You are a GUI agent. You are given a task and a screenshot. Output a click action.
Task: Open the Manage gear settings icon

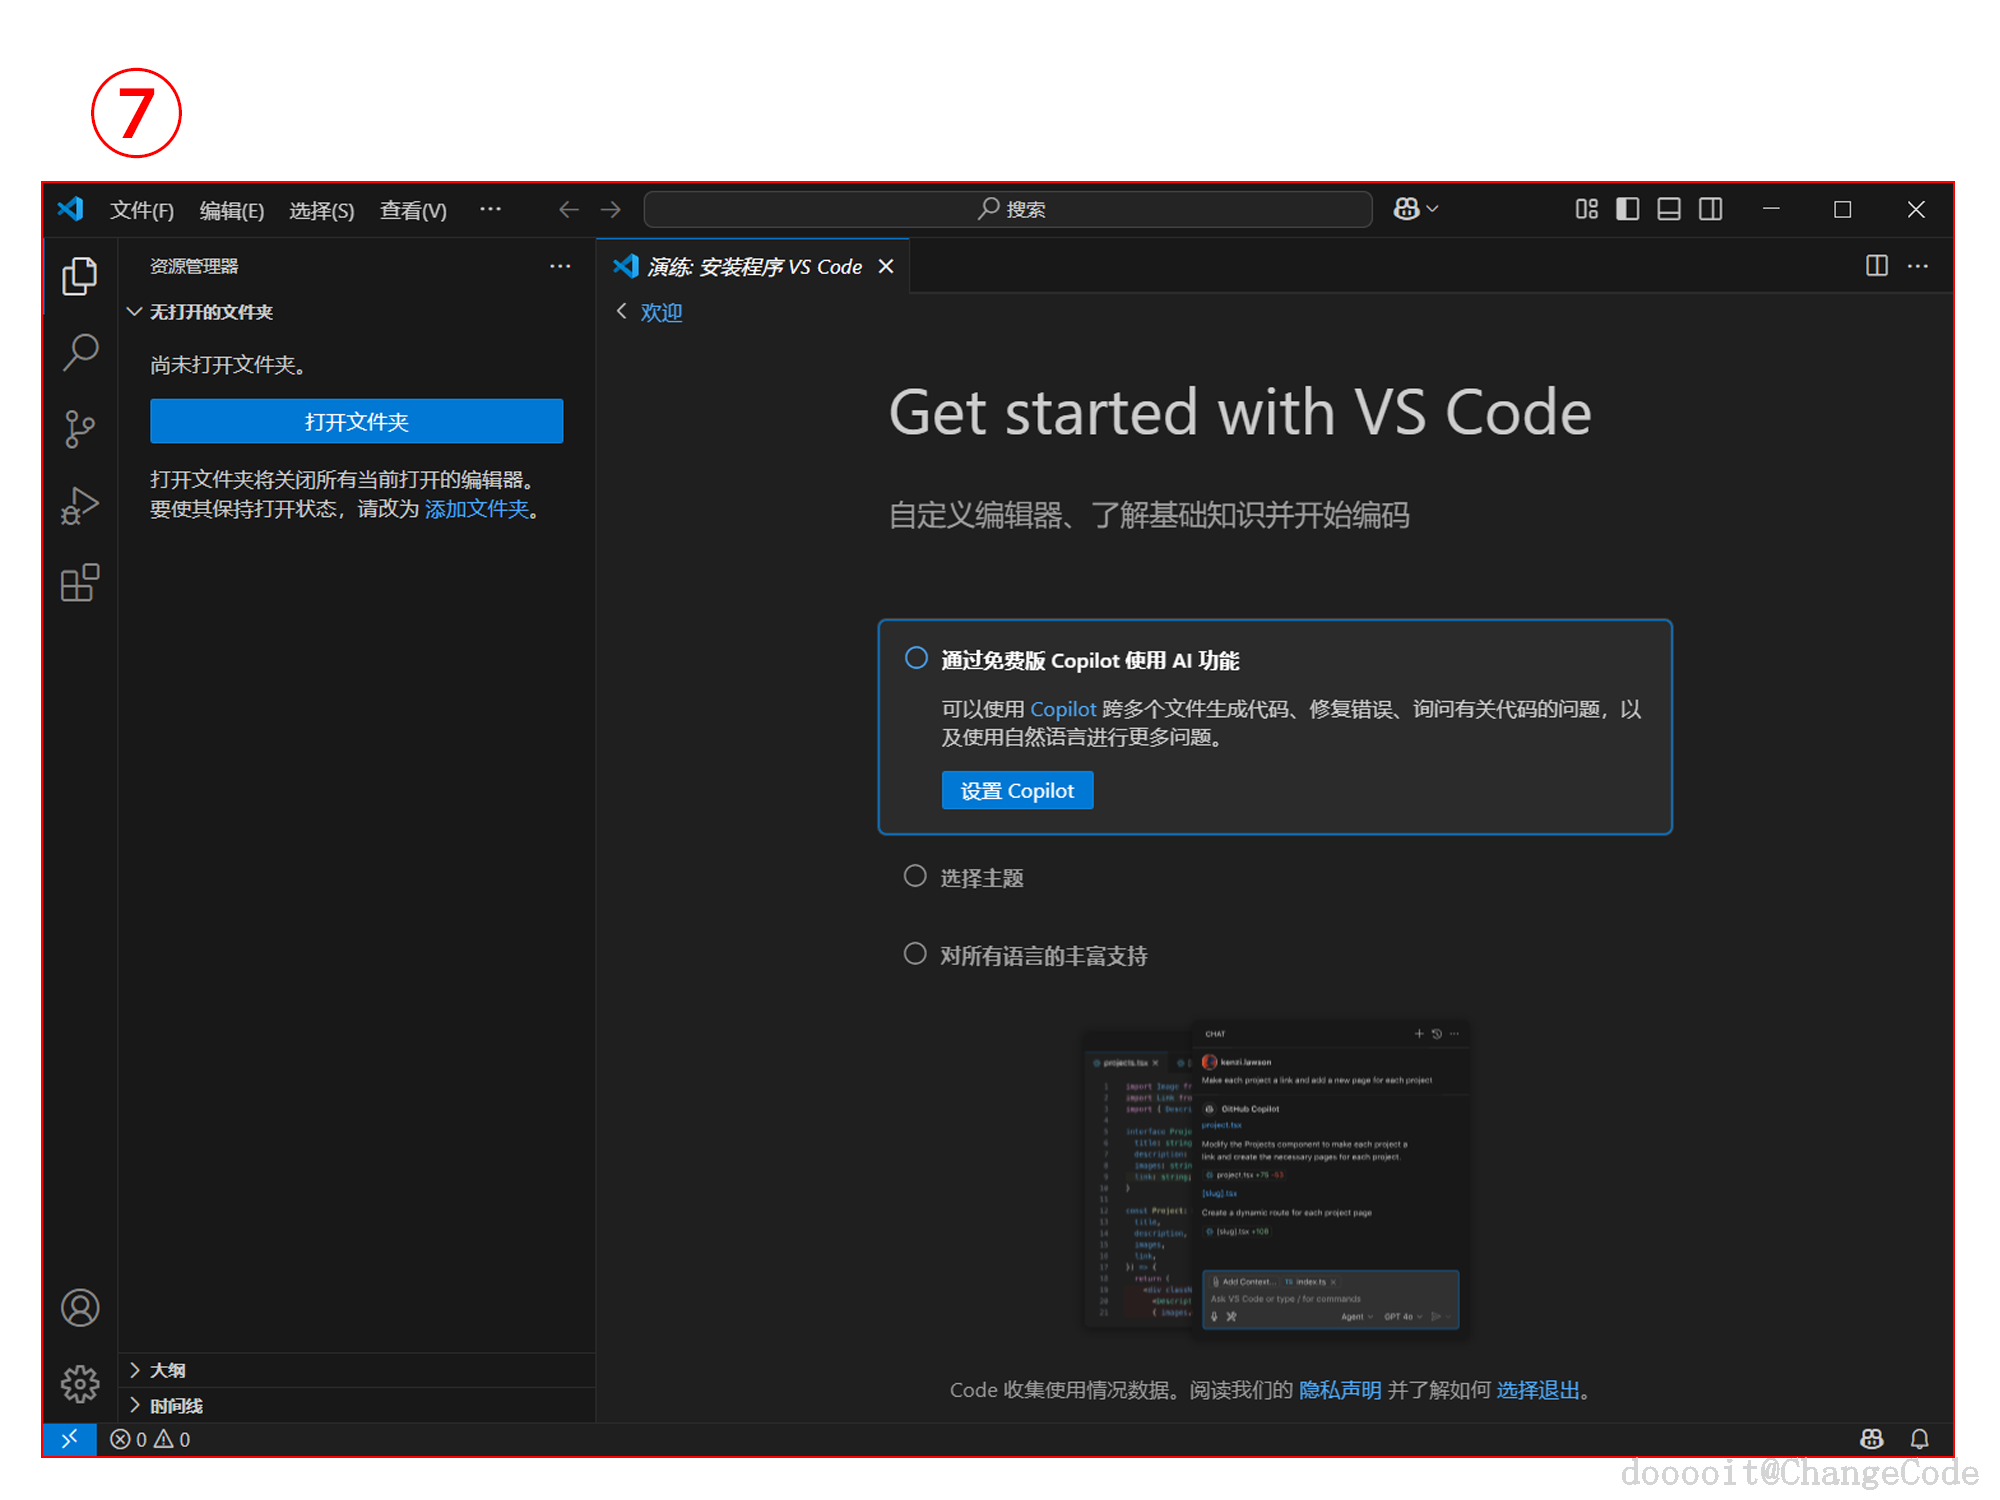coord(80,1384)
